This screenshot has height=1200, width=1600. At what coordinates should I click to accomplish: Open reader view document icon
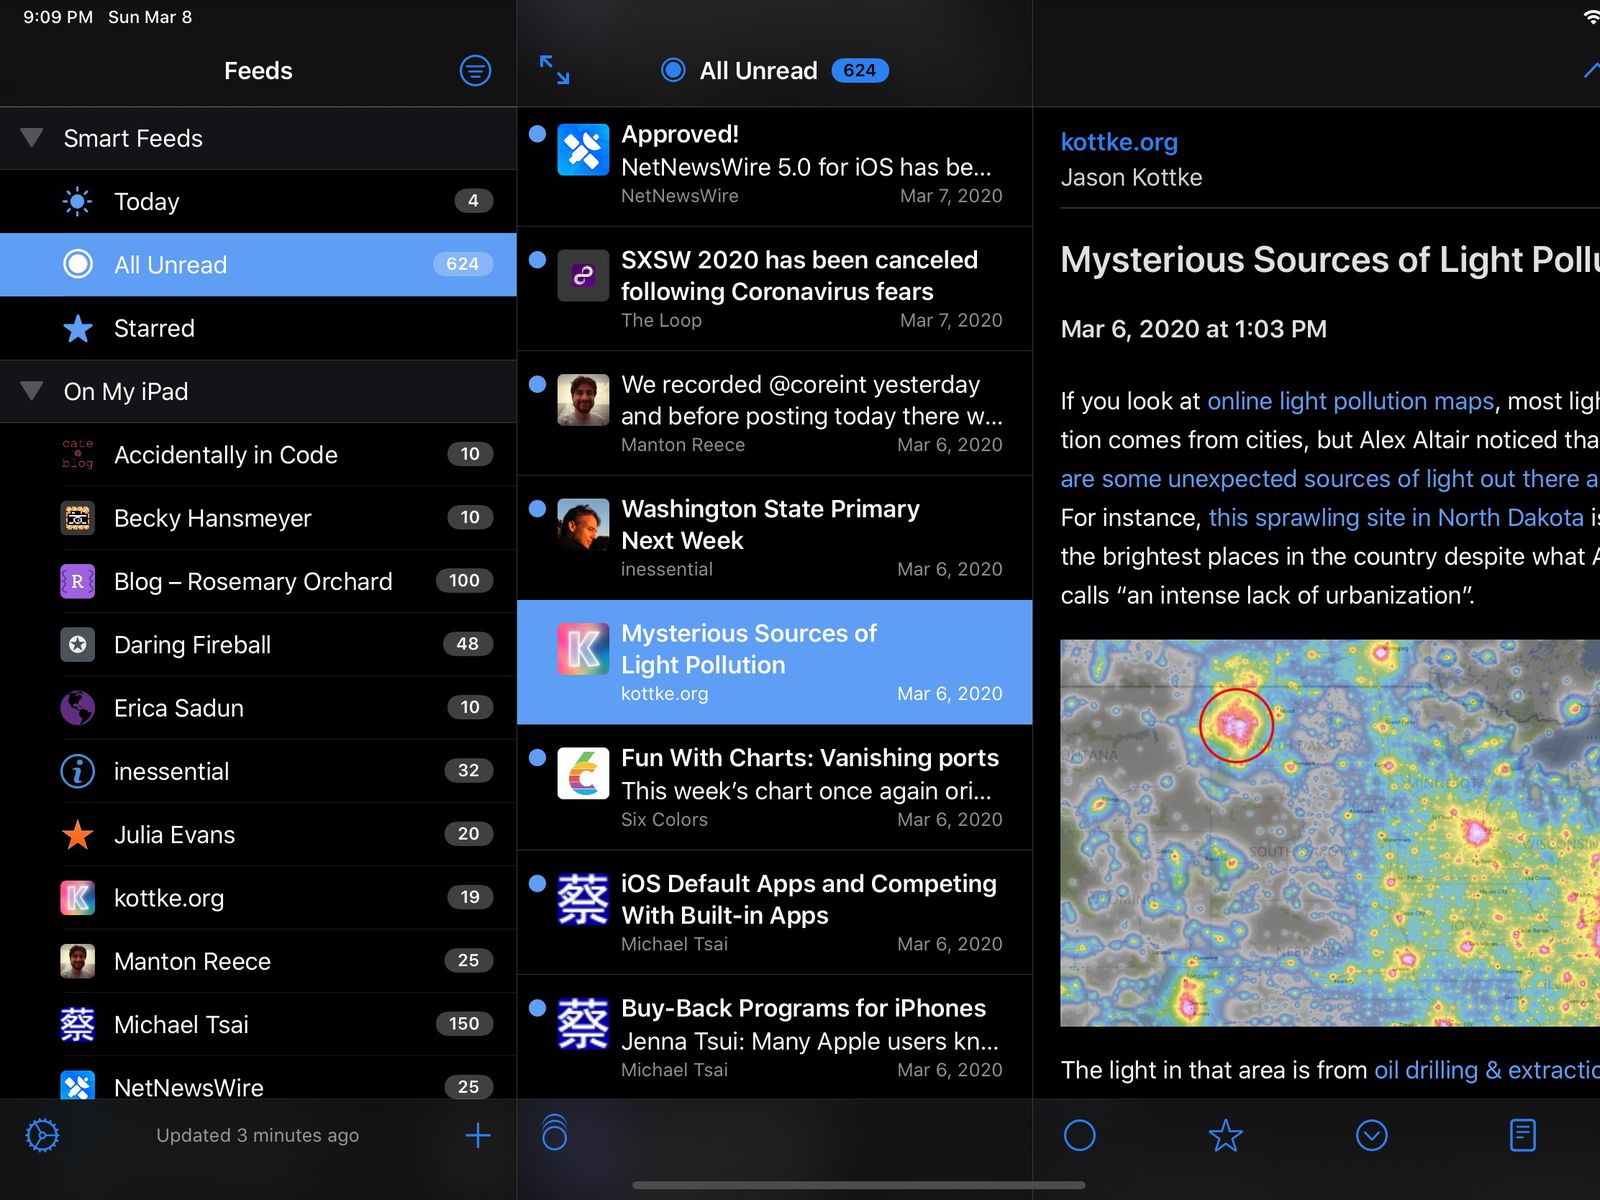pyautogui.click(x=1522, y=1135)
